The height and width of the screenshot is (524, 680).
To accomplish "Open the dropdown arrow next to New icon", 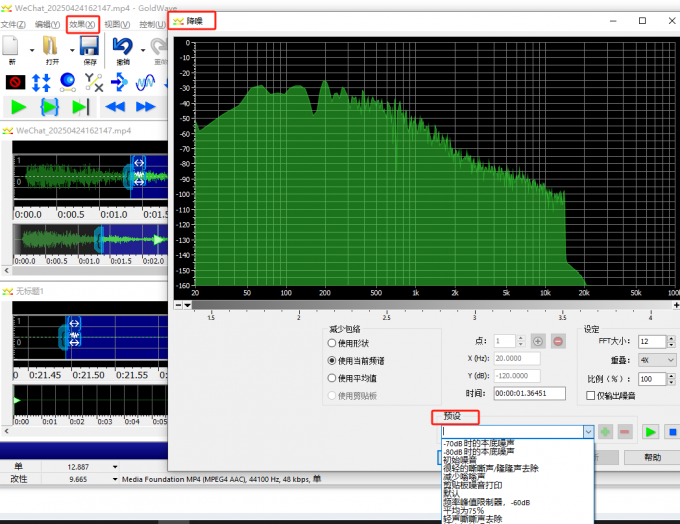I will 32,50.
